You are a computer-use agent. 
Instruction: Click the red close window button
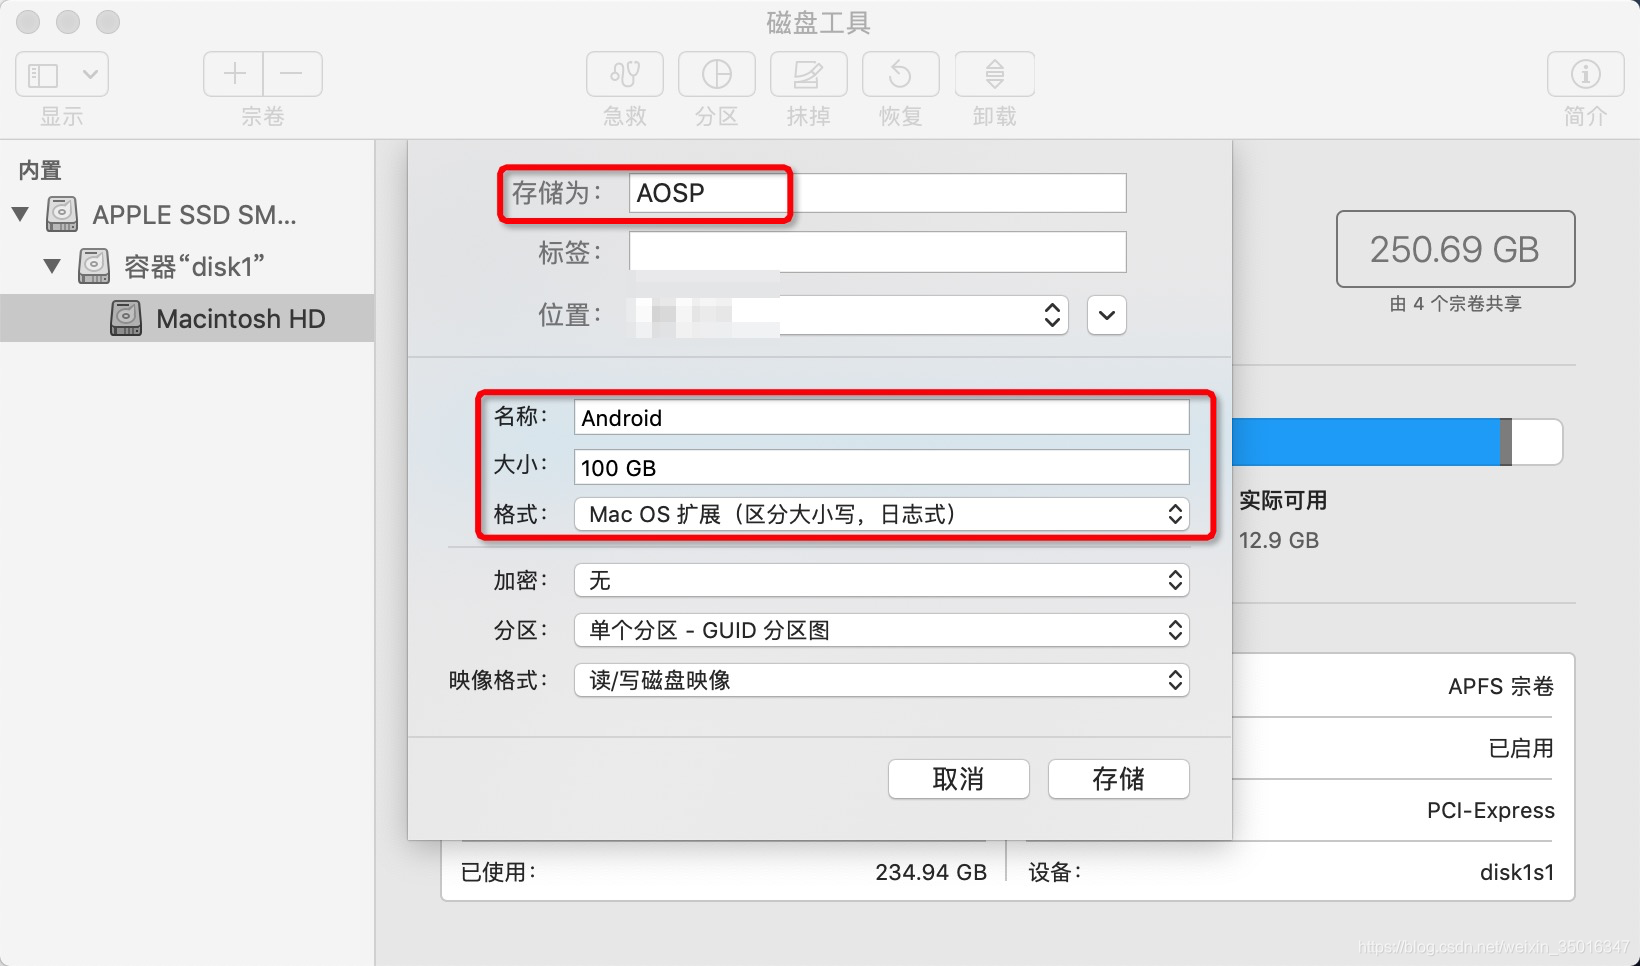click(28, 21)
